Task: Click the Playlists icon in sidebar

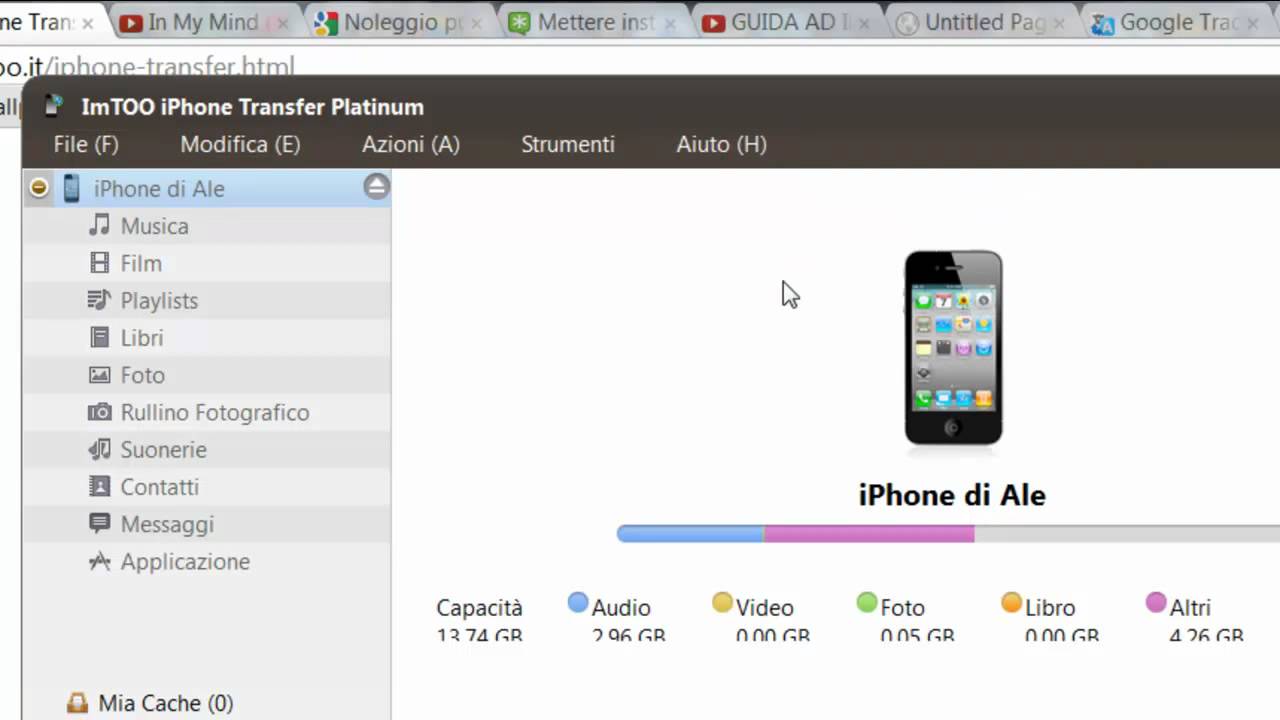Action: [x=99, y=300]
